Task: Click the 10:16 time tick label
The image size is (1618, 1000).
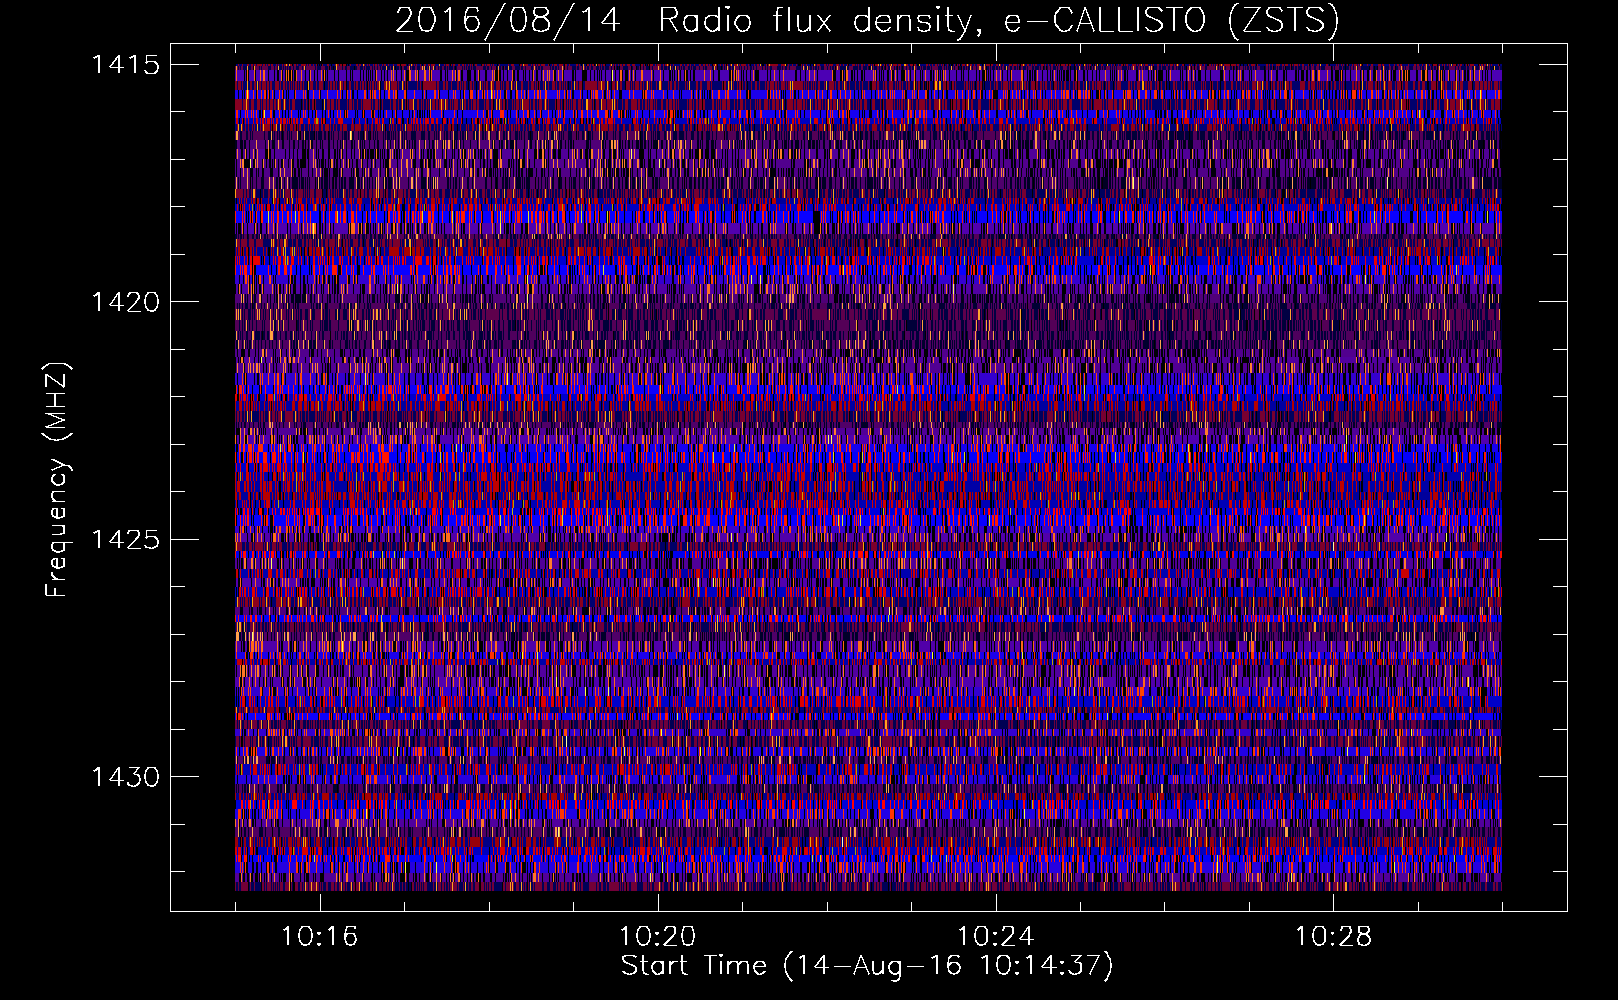Action: point(320,937)
